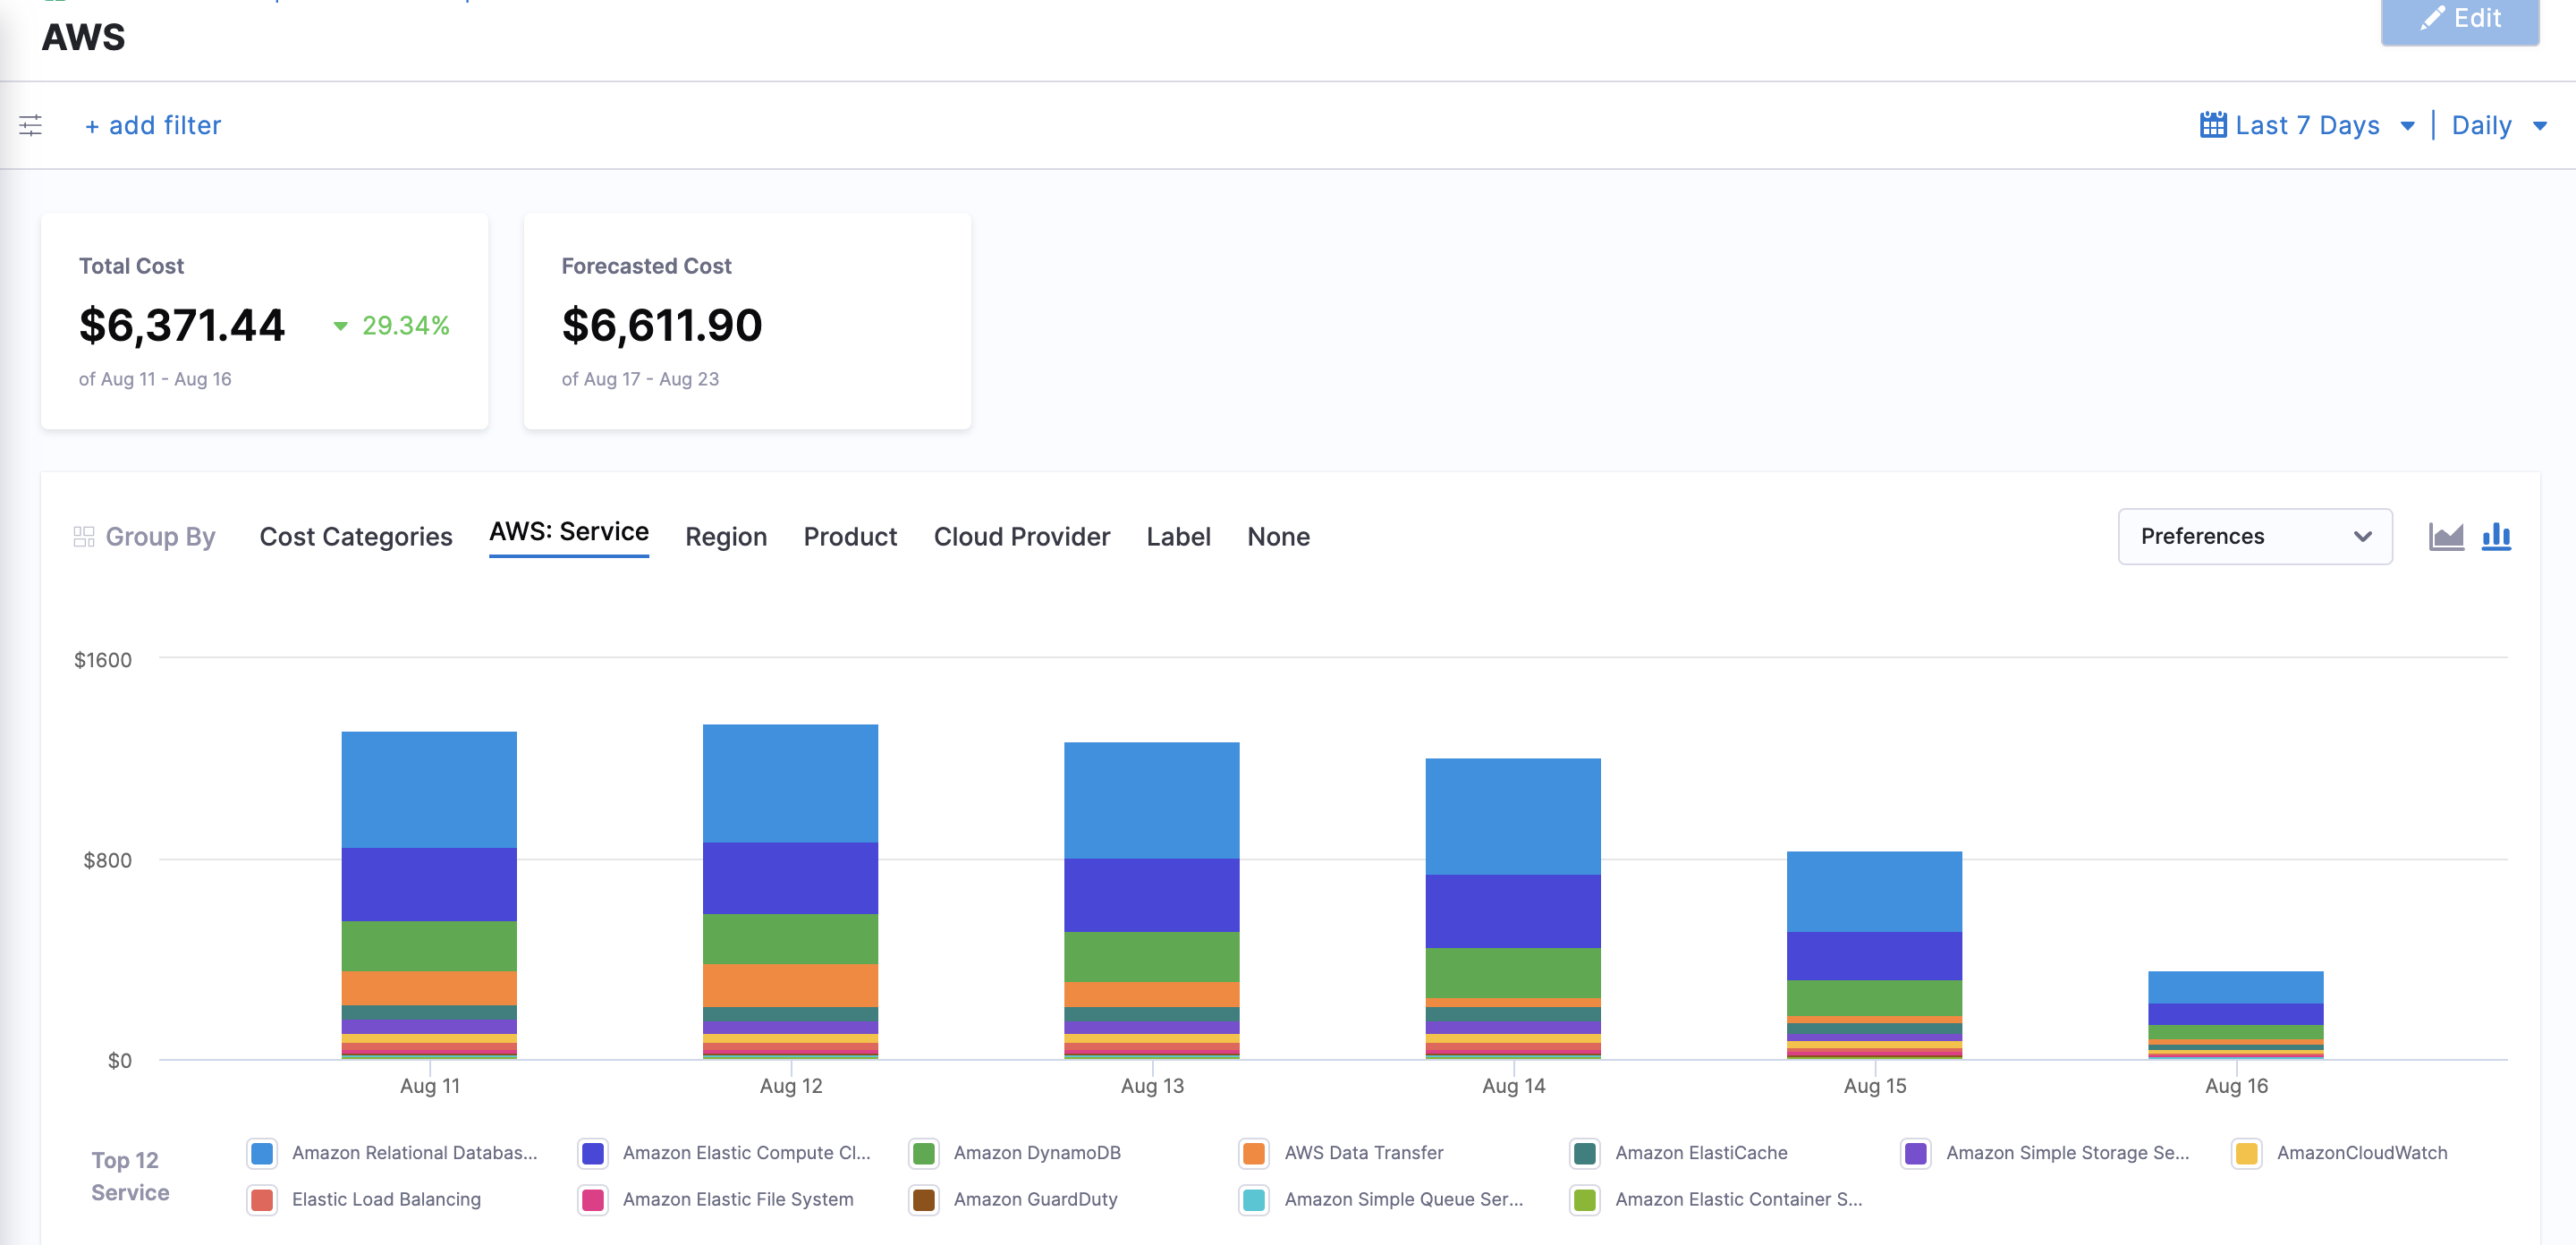Toggle Amazon Elastic Compute Cloud legend swatch
The width and height of the screenshot is (2576, 1245).
pos(593,1153)
